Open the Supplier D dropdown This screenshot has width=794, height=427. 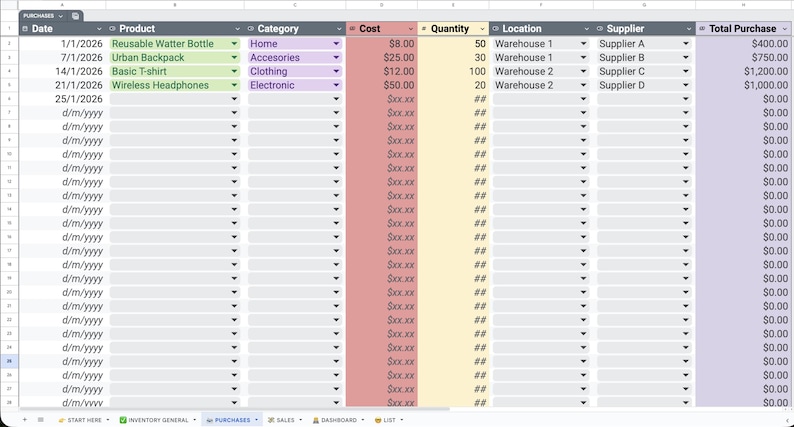point(686,85)
